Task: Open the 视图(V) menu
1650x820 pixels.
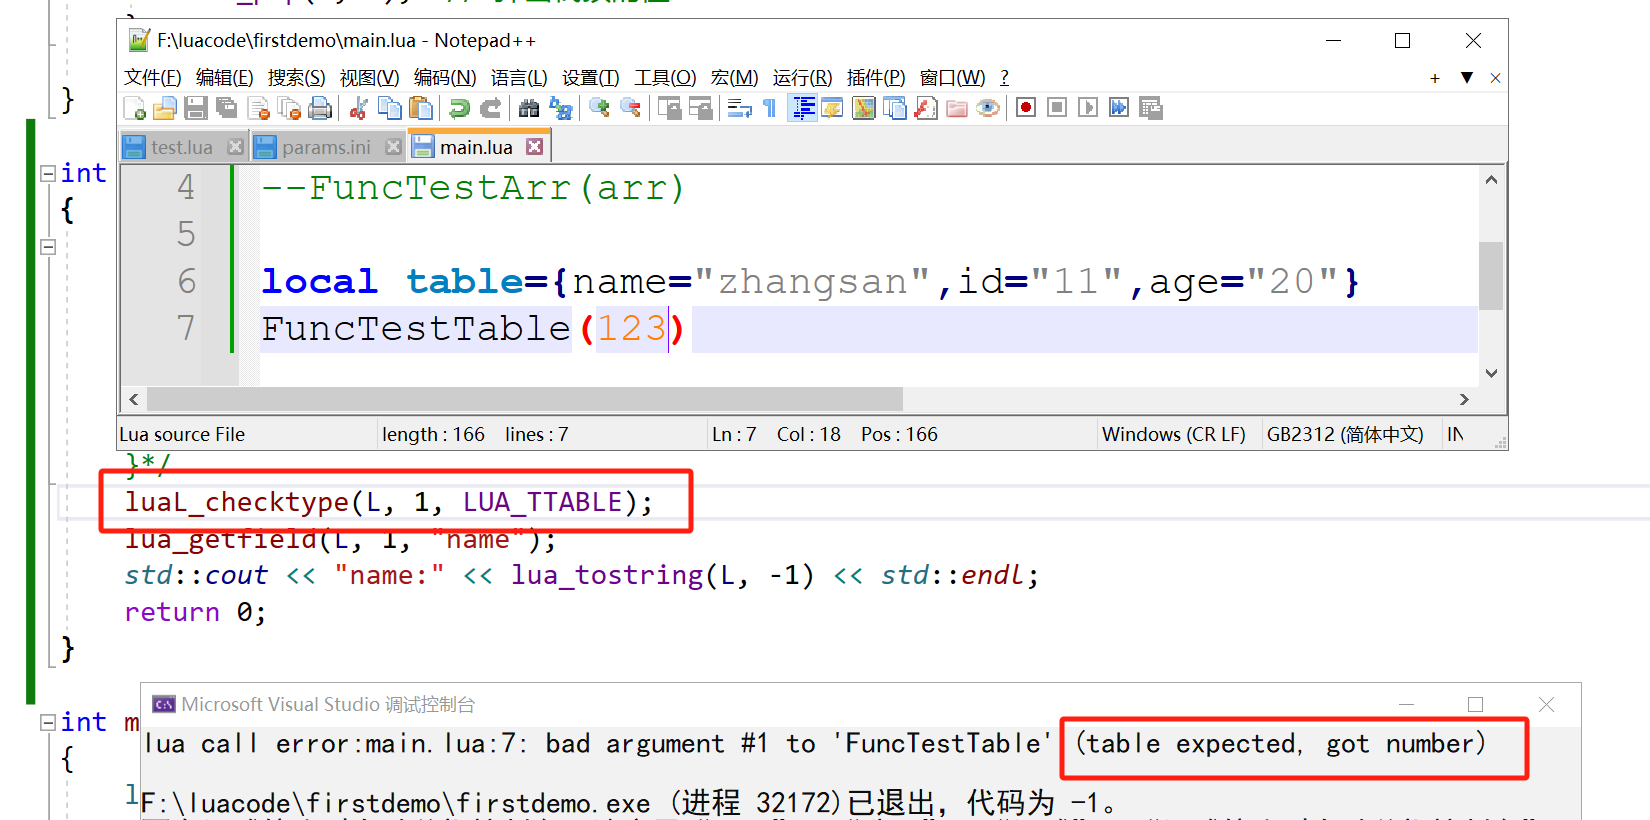Action: (x=370, y=78)
